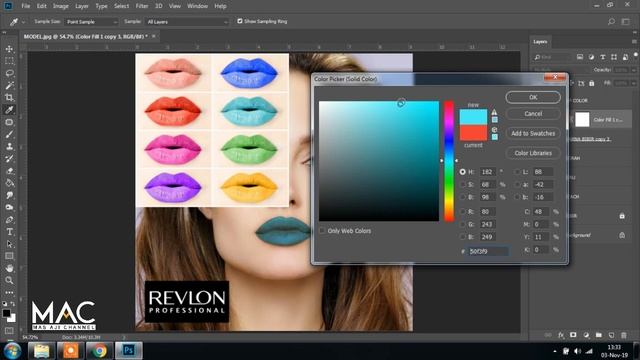Select the Horizontal Type tool
Screen dimensions: 640x360
pyautogui.click(x=9, y=232)
